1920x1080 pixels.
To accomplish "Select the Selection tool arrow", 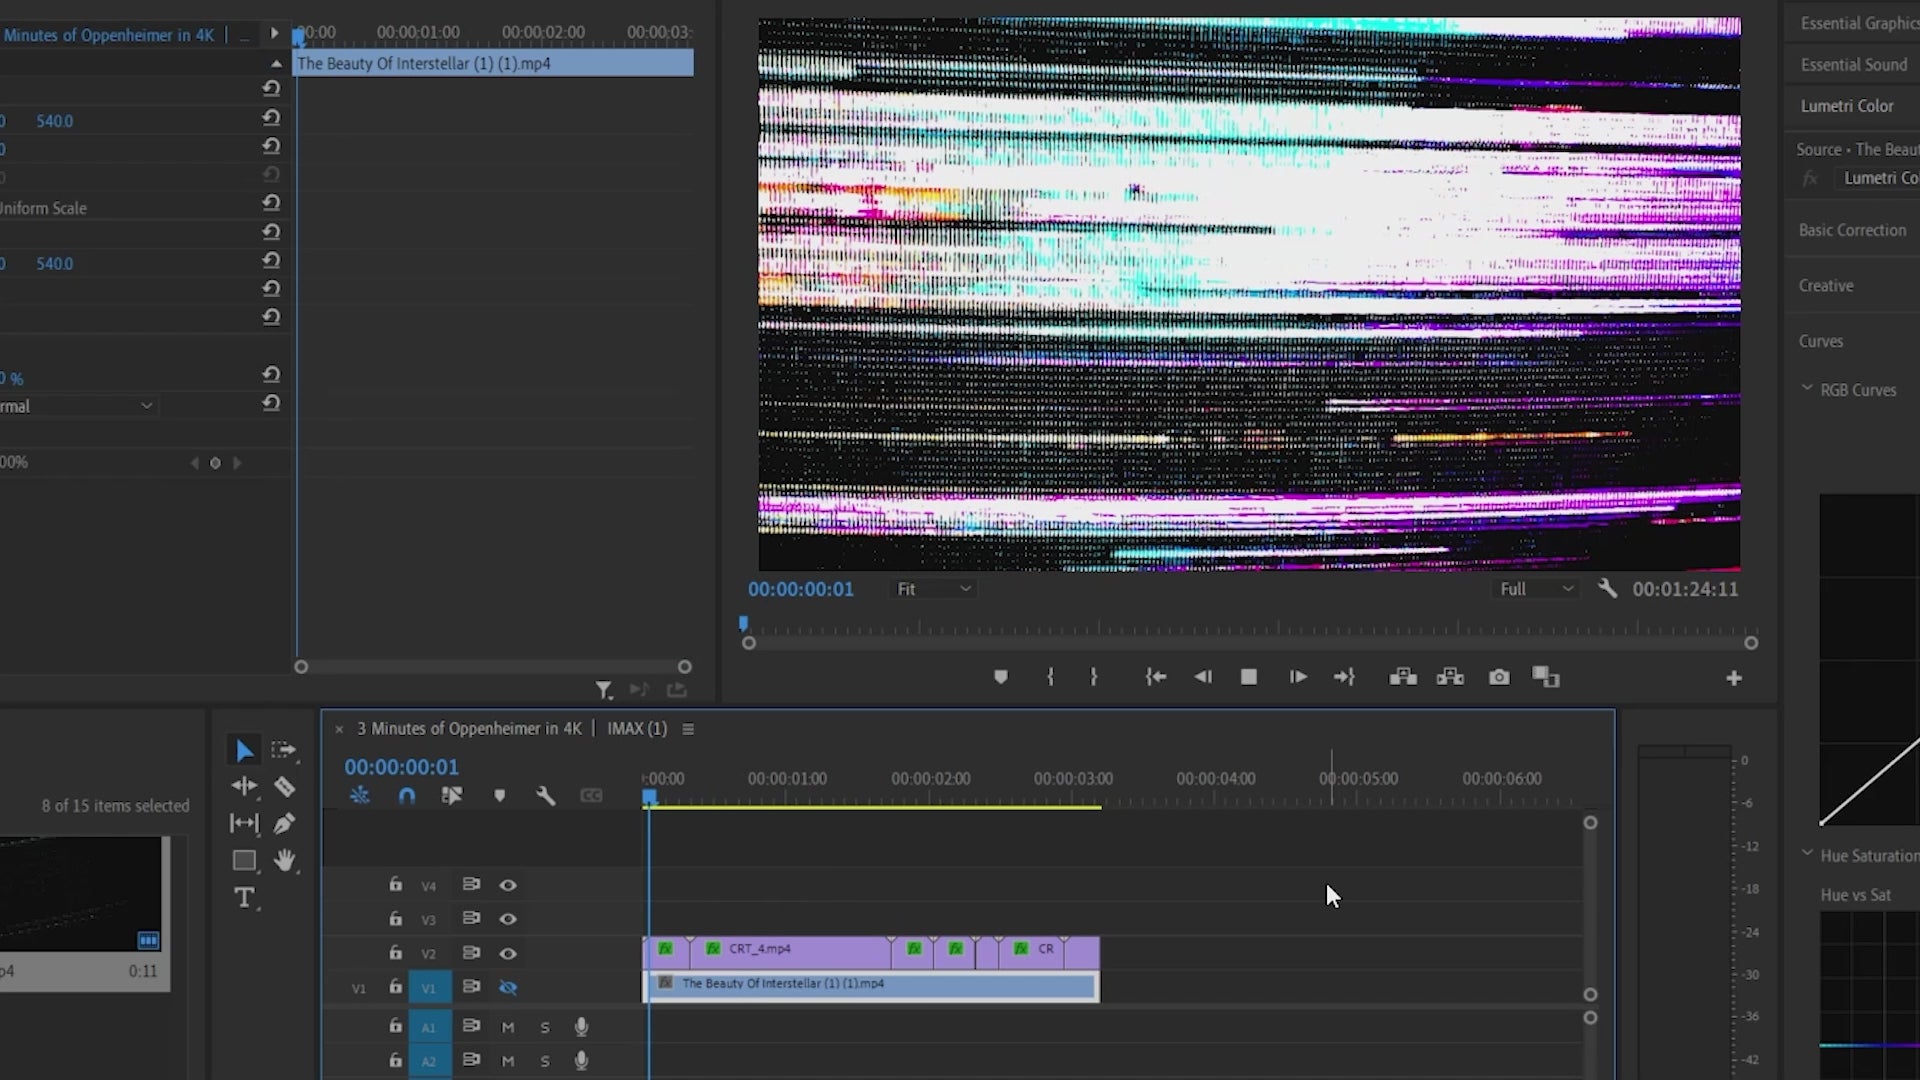I will click(244, 750).
